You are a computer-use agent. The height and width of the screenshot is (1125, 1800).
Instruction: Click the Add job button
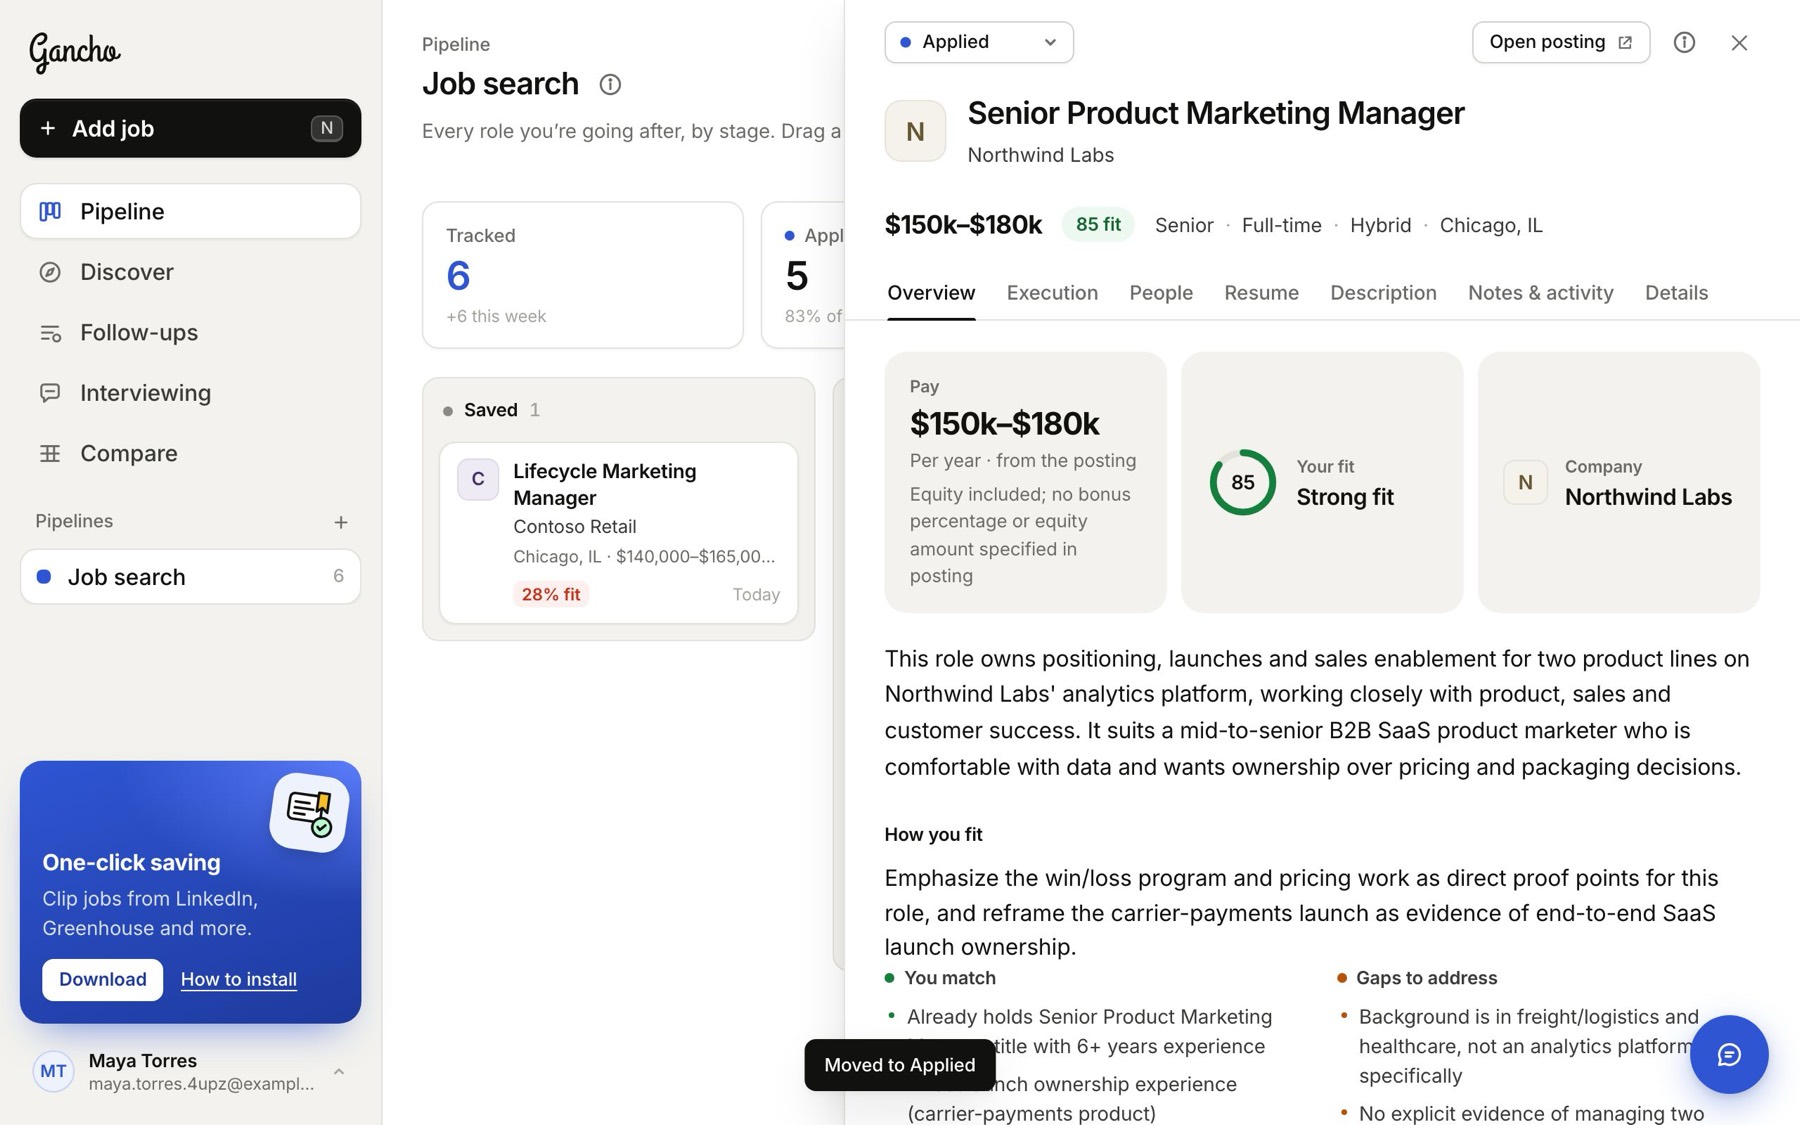pyautogui.click(x=190, y=128)
